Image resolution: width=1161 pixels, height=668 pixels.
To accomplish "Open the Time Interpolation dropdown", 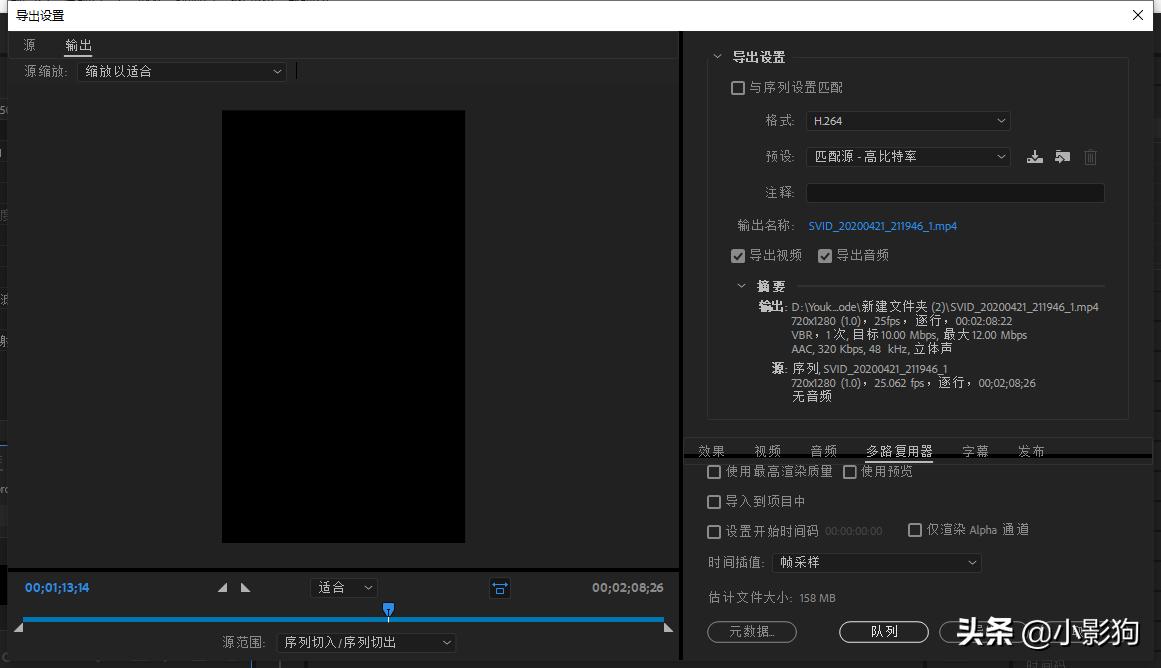I will click(x=877, y=563).
